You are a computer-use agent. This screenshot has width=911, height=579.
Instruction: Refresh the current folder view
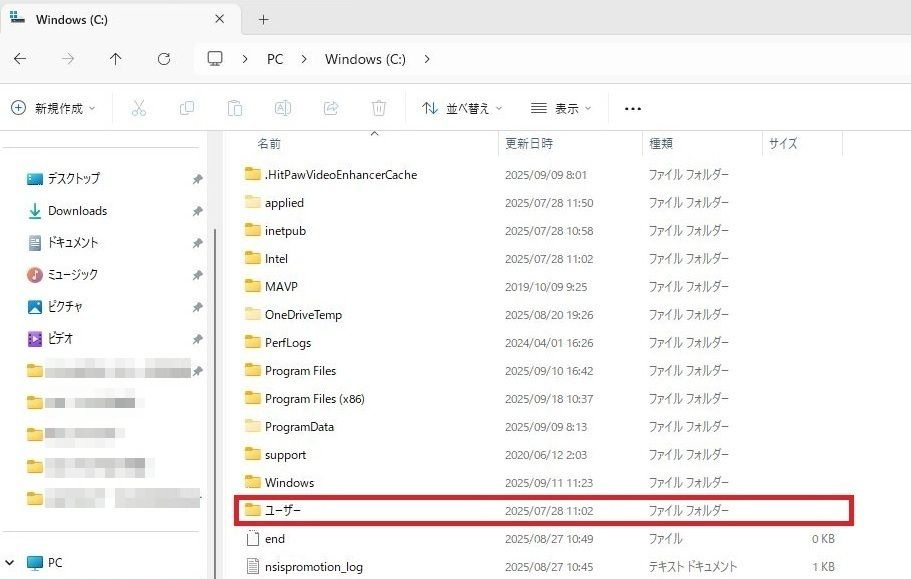coord(164,59)
